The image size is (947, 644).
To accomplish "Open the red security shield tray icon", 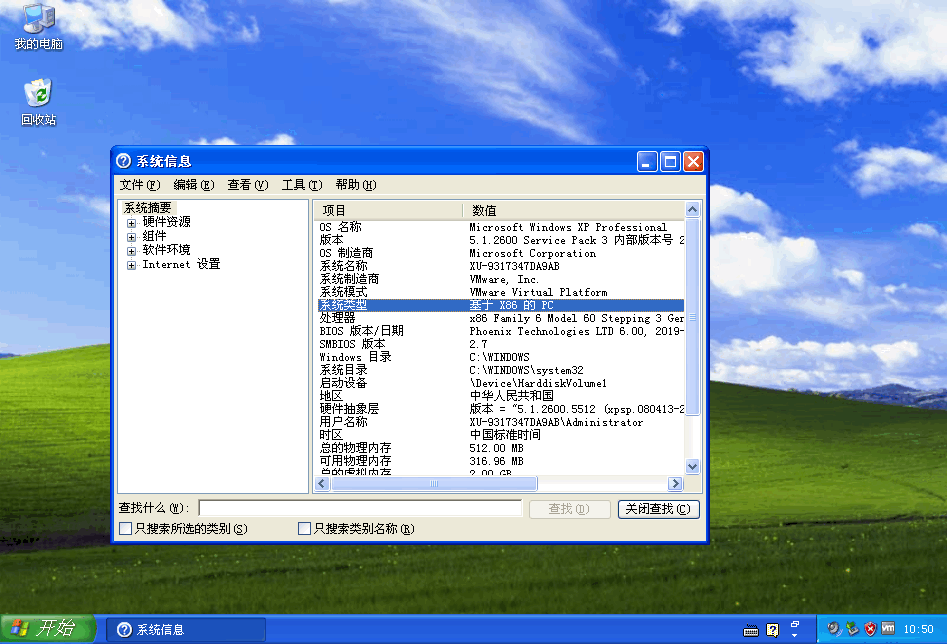I will tap(870, 629).
